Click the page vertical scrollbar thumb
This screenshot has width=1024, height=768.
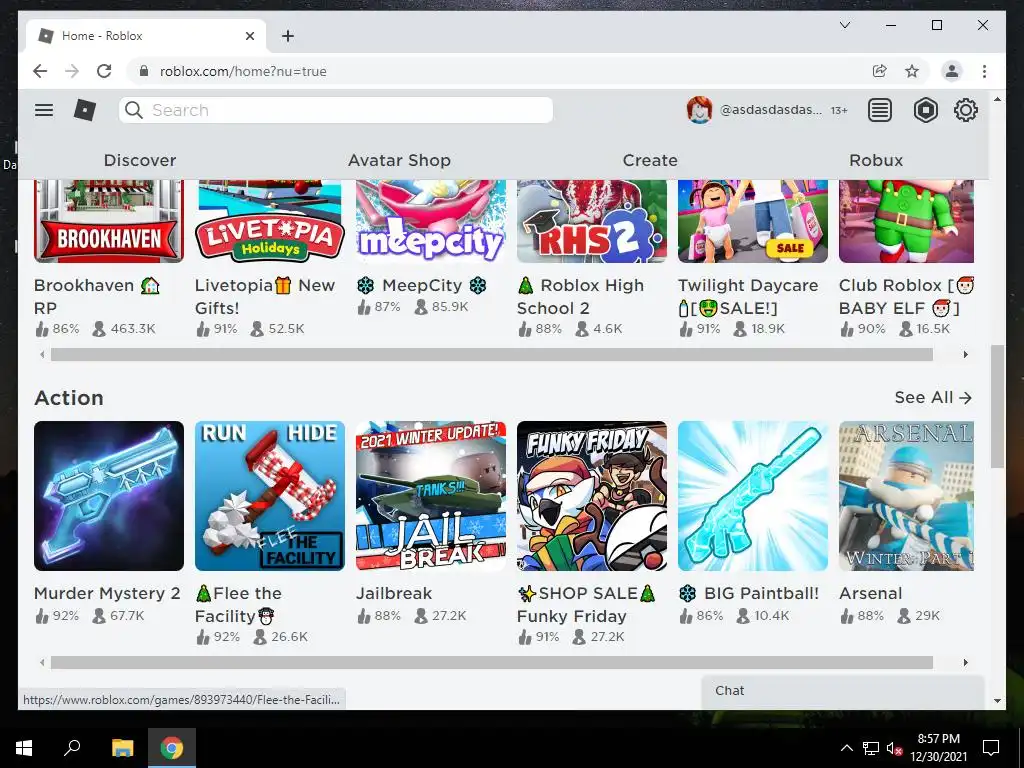(997, 406)
